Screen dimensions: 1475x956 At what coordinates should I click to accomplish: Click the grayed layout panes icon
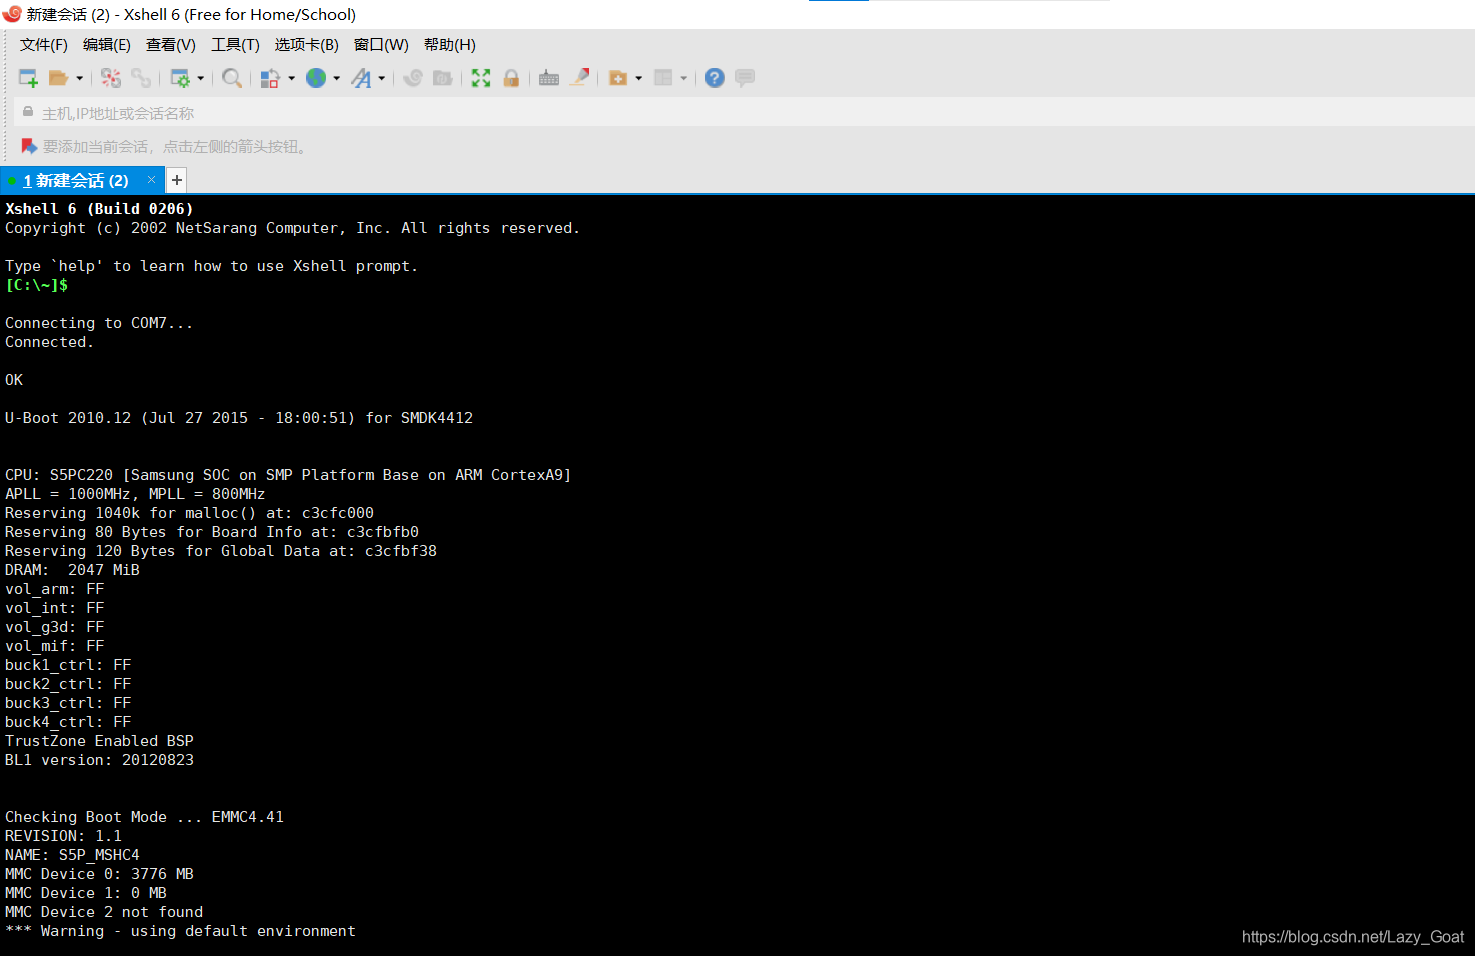coord(663,78)
